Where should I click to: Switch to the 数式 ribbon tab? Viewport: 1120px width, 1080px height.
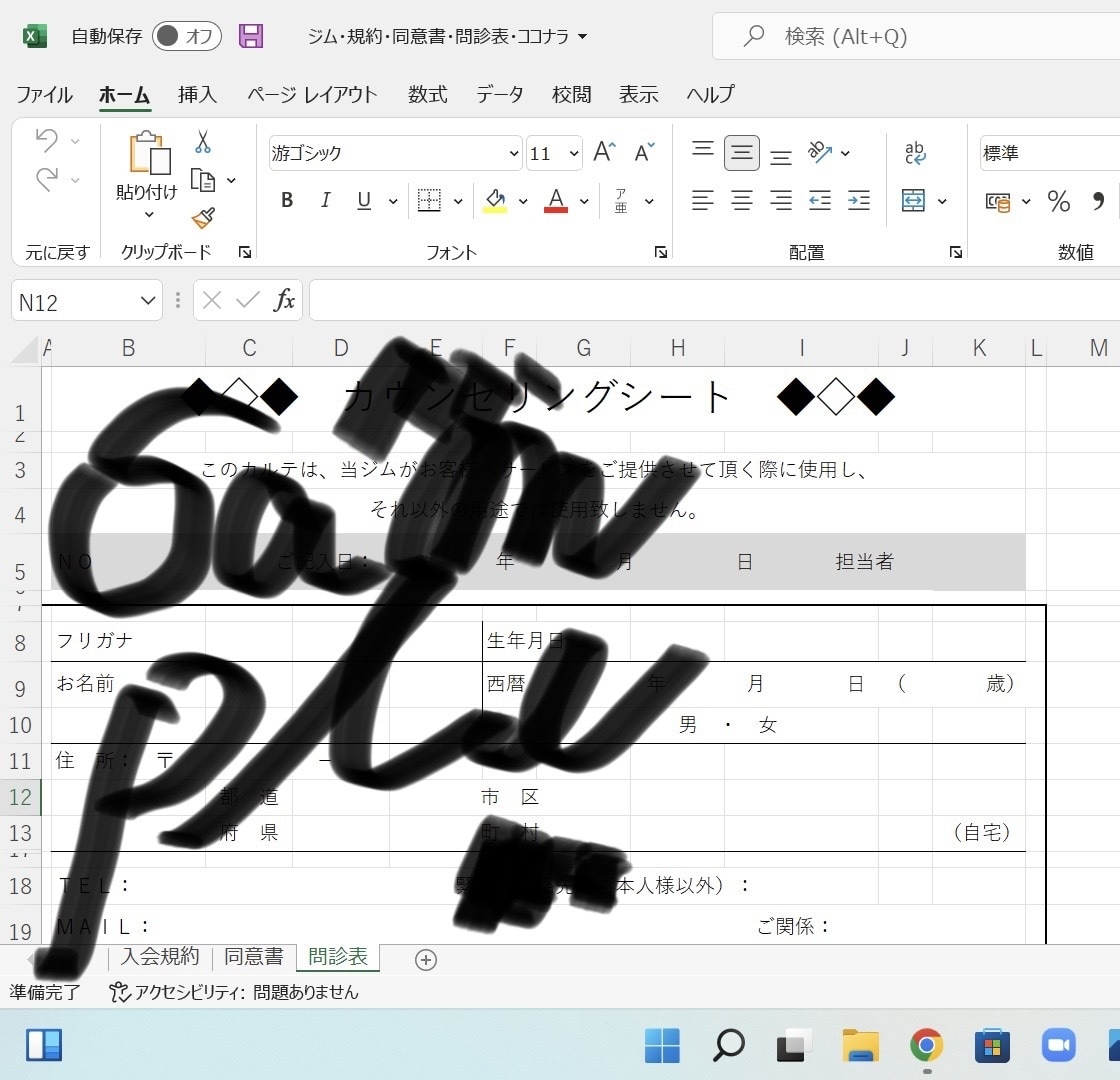[x=428, y=94]
